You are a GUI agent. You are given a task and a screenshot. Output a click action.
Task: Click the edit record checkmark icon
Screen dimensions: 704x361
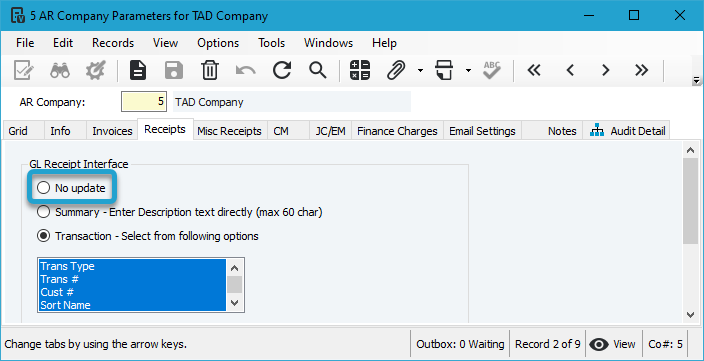tap(23, 70)
